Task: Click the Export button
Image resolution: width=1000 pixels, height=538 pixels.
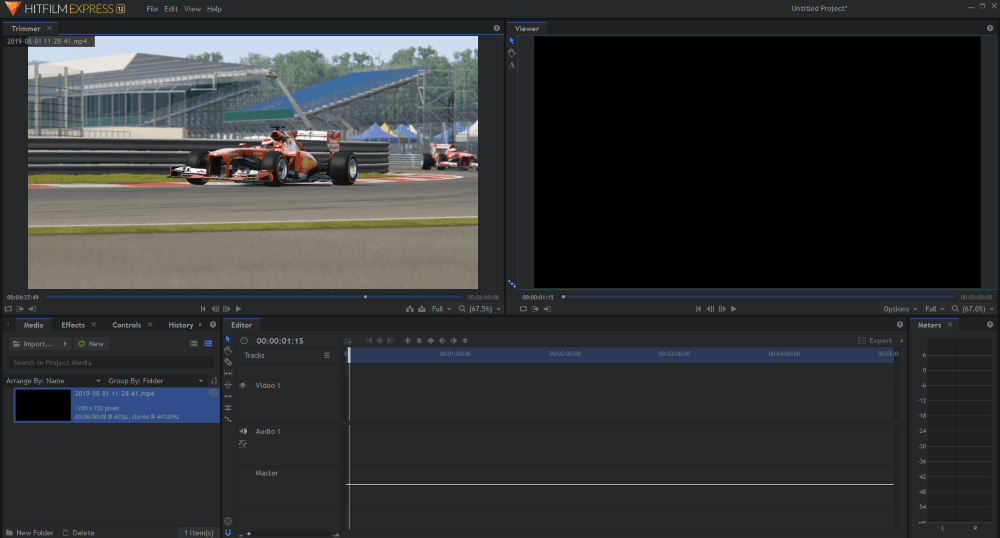Action: (875, 340)
